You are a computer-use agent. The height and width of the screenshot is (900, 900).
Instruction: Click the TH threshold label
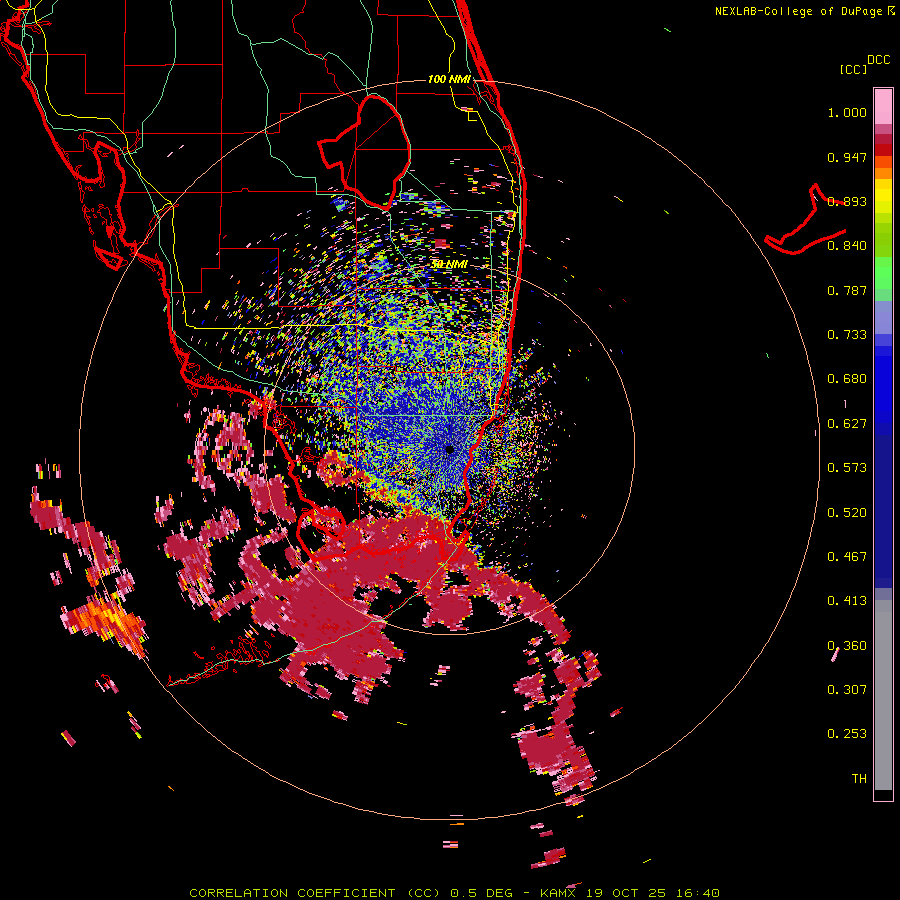point(859,779)
